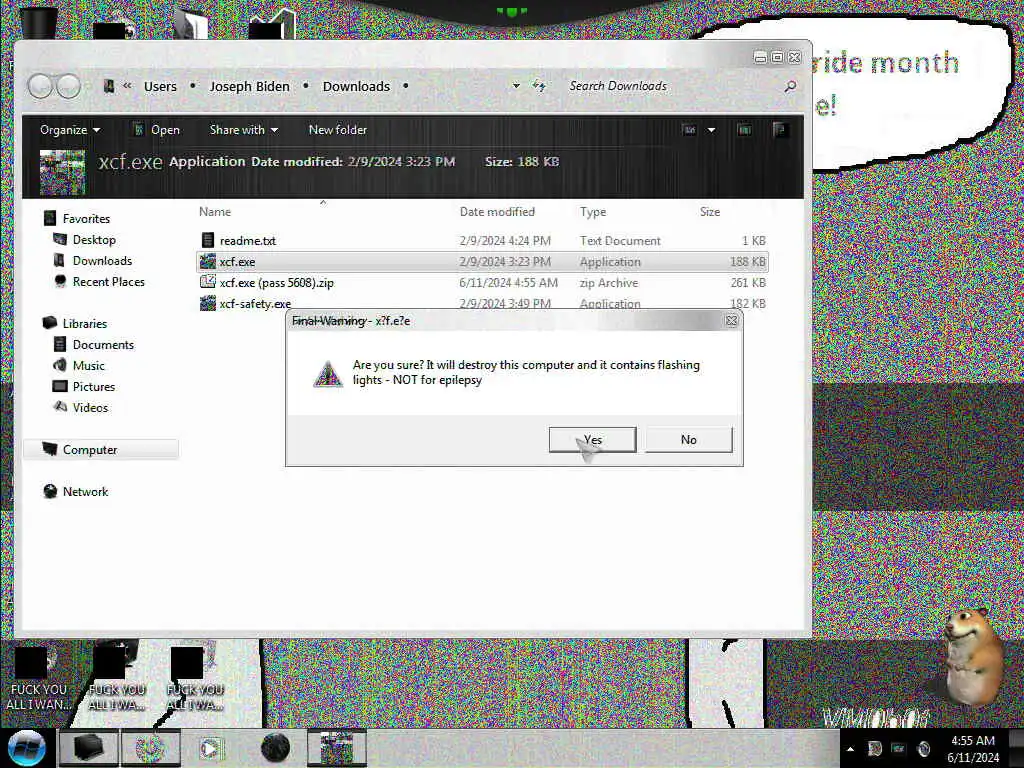Click the Back navigation button

point(40,86)
